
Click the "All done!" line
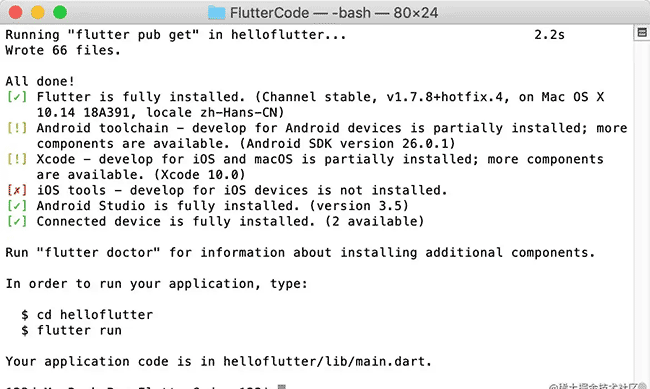pyautogui.click(x=40, y=81)
